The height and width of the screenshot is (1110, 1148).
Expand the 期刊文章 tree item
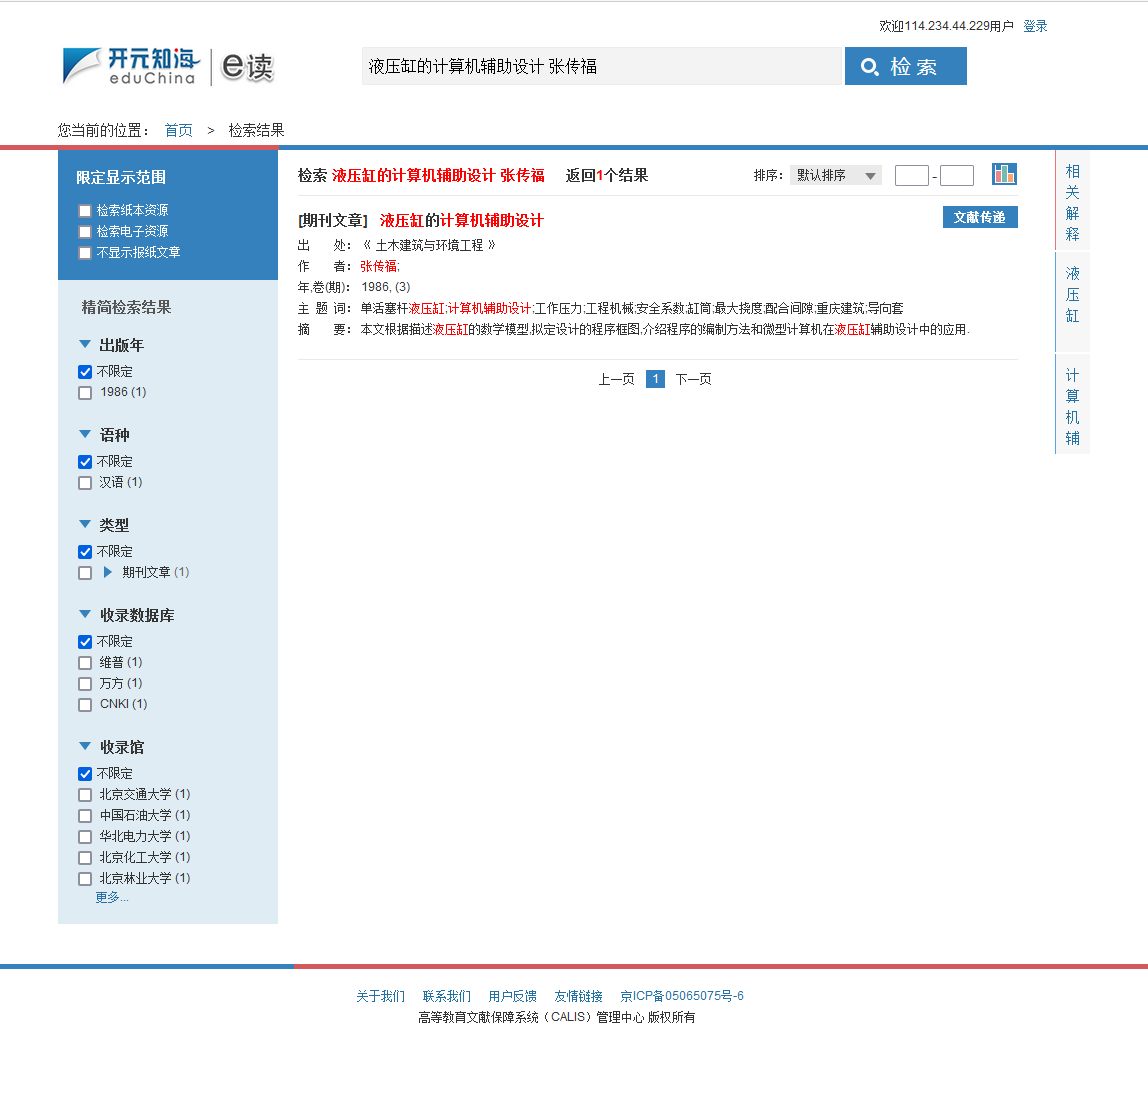pos(107,572)
